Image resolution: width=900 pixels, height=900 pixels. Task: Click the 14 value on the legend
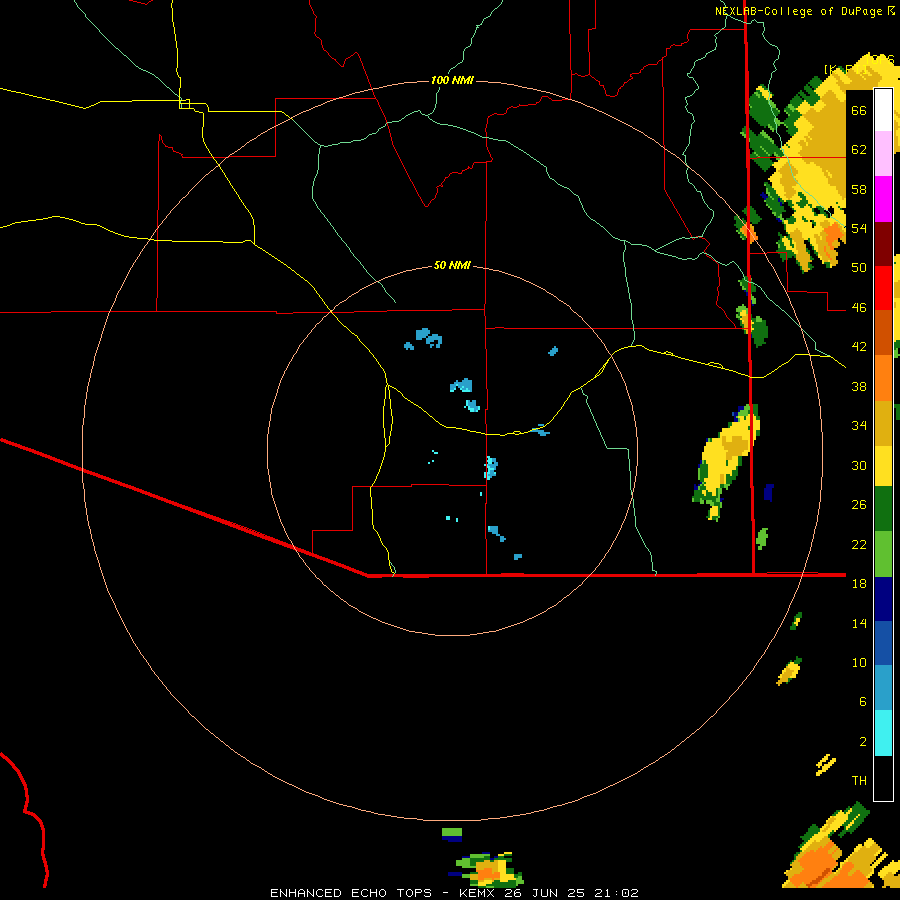tap(859, 623)
